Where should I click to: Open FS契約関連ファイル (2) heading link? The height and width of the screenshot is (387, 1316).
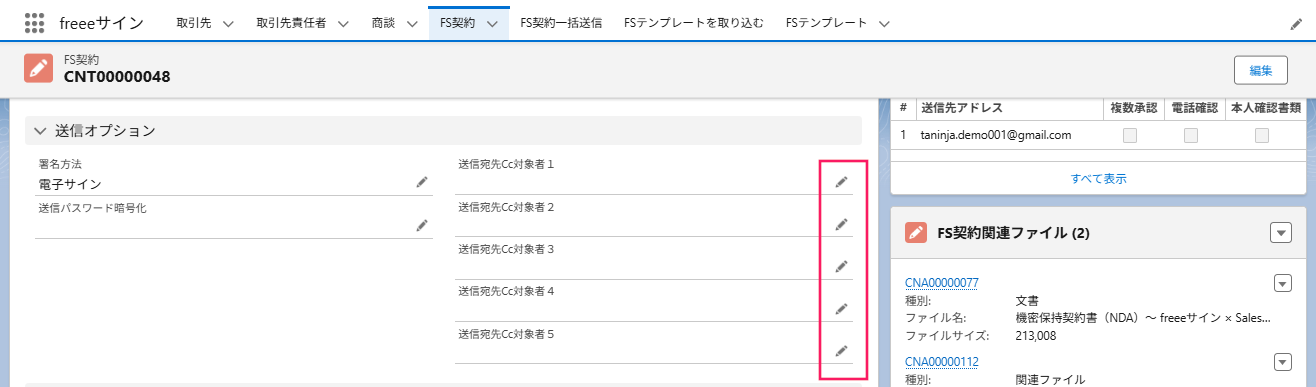[x=1013, y=233]
